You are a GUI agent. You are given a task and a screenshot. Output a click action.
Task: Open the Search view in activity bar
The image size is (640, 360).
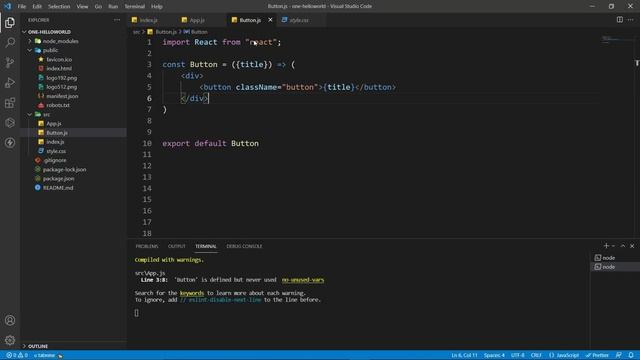point(10,42)
